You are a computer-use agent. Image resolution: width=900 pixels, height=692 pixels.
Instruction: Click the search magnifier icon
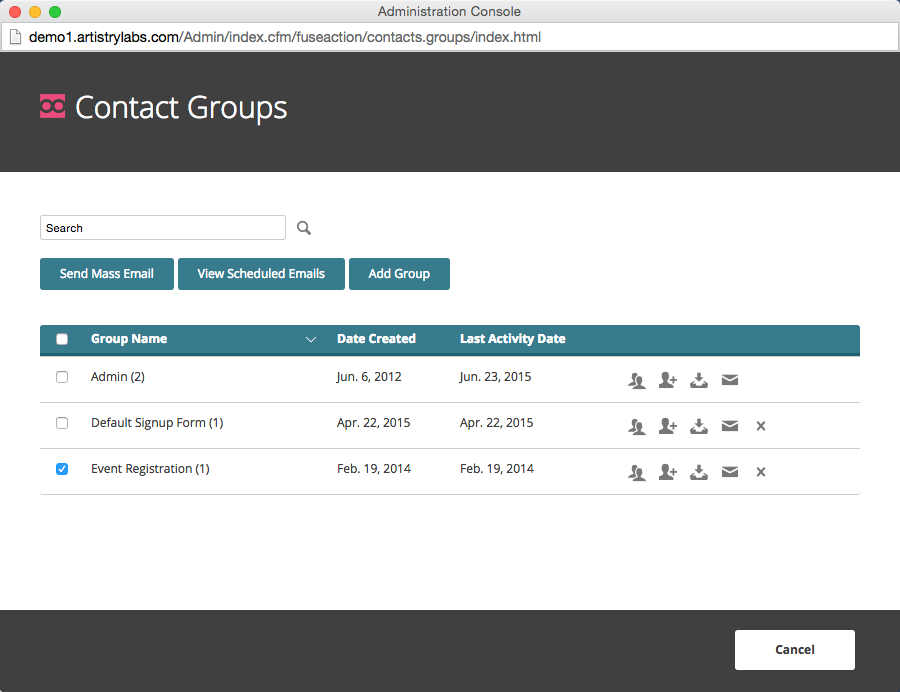(304, 228)
